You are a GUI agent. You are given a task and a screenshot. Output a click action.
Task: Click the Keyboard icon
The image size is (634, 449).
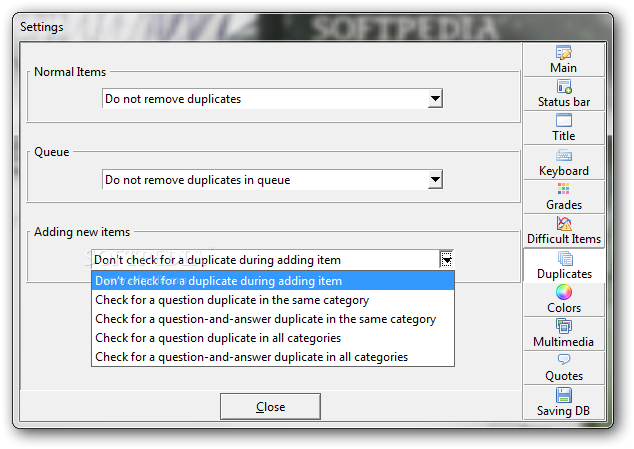click(x=564, y=155)
